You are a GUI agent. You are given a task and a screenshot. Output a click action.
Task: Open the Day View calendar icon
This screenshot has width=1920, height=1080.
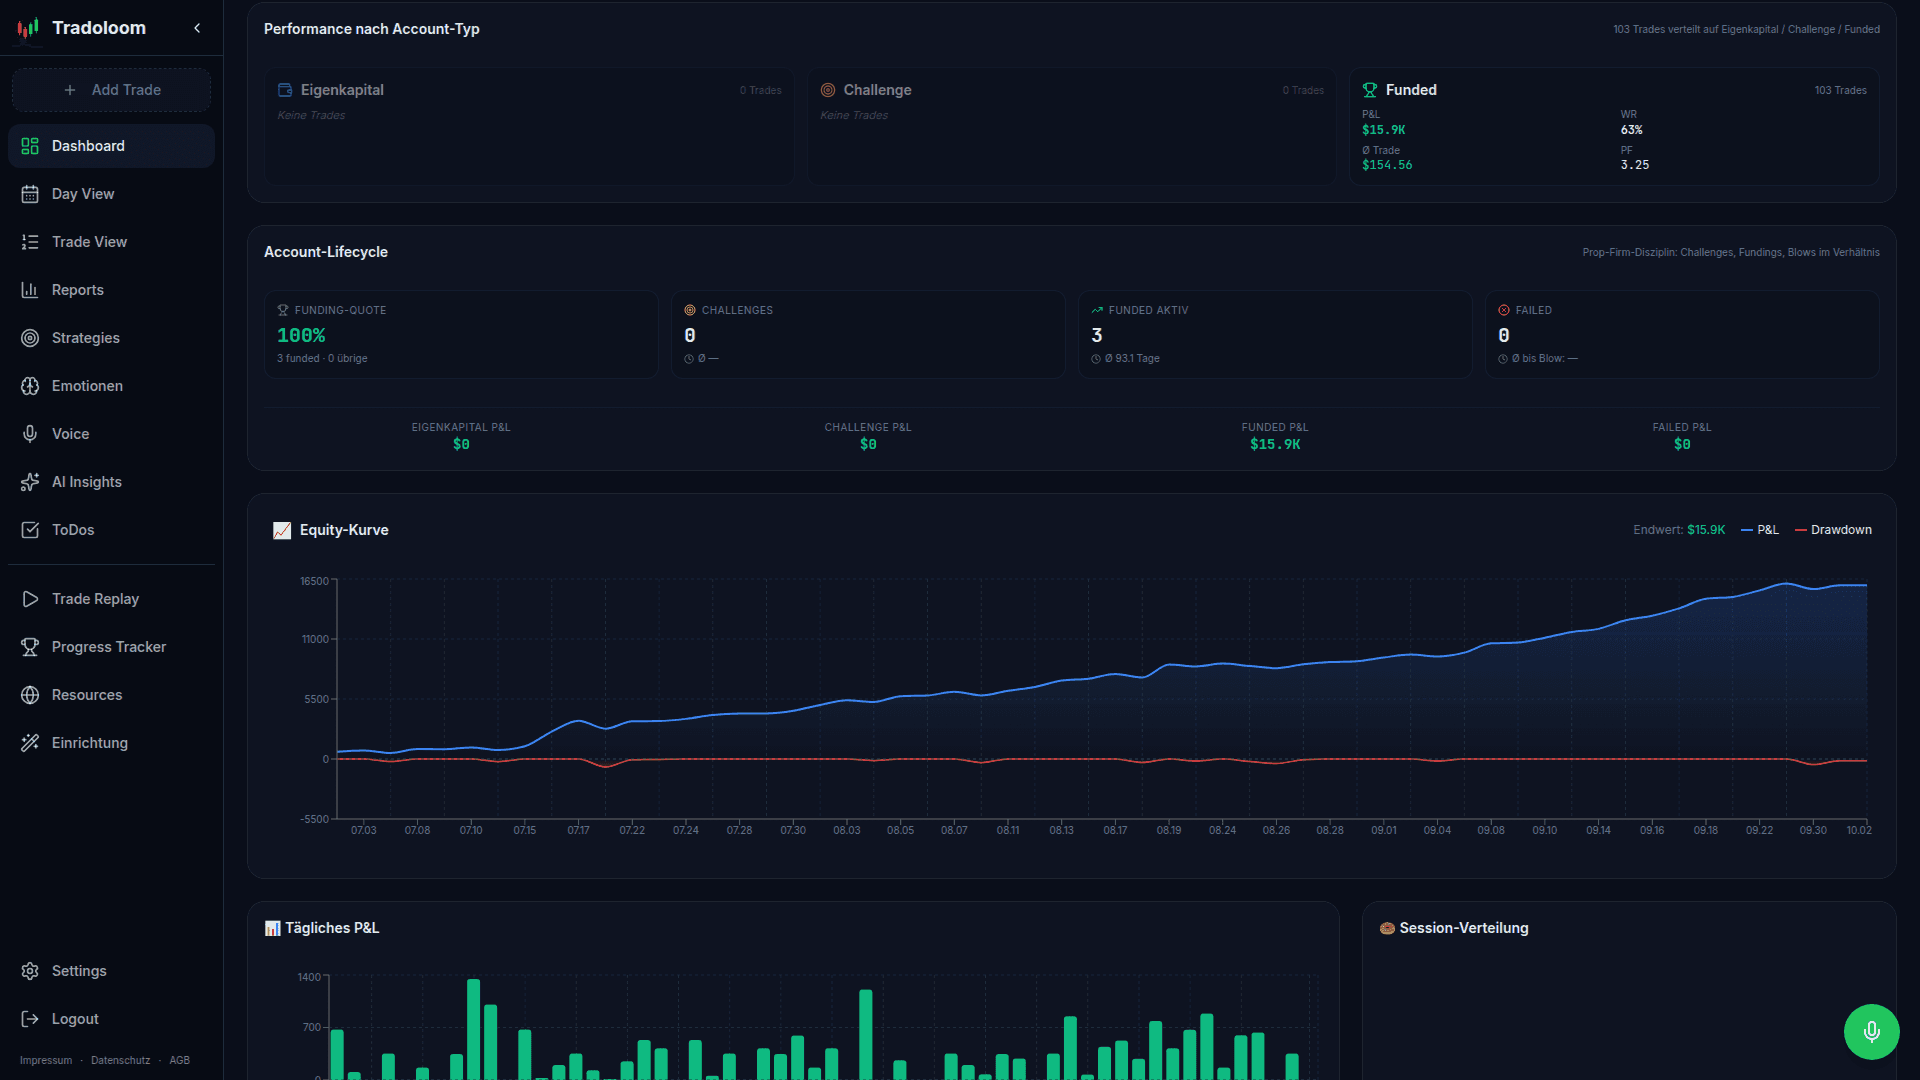pos(30,194)
